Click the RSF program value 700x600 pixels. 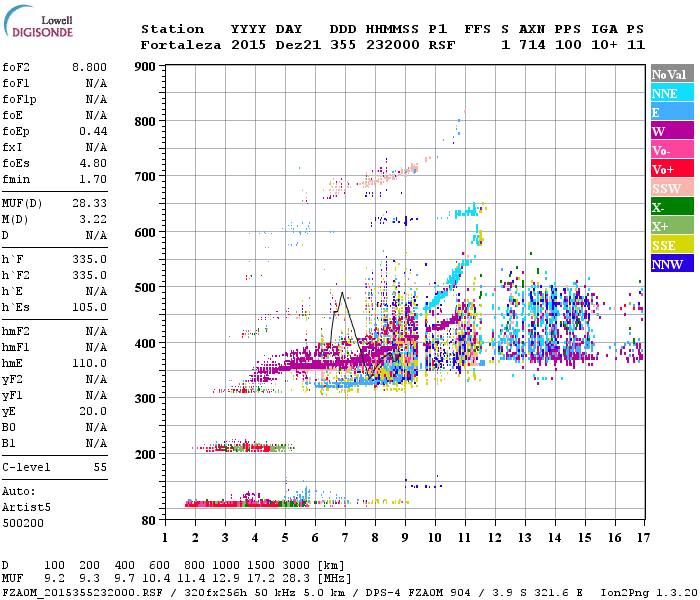(442, 45)
